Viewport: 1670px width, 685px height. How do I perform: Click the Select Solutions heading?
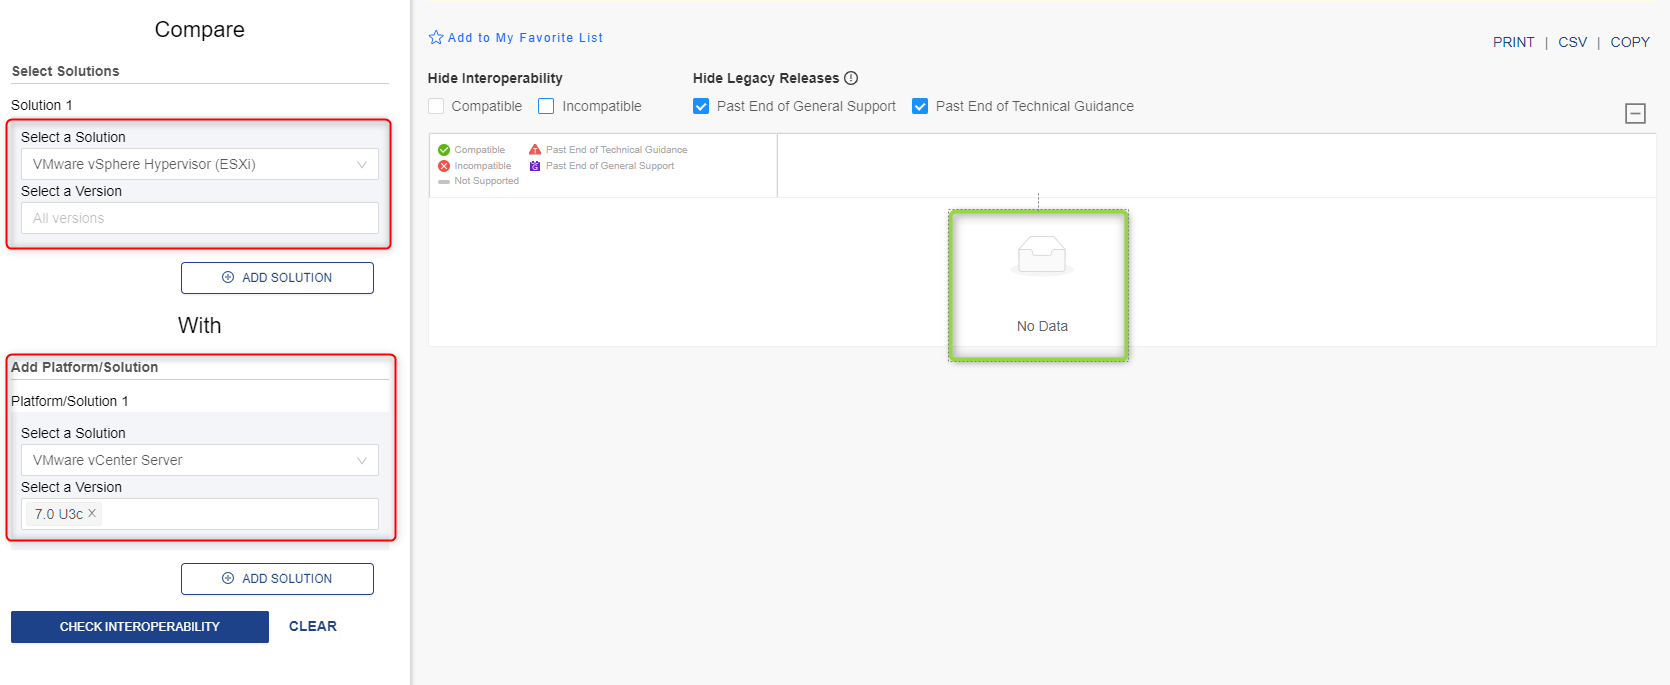click(65, 71)
